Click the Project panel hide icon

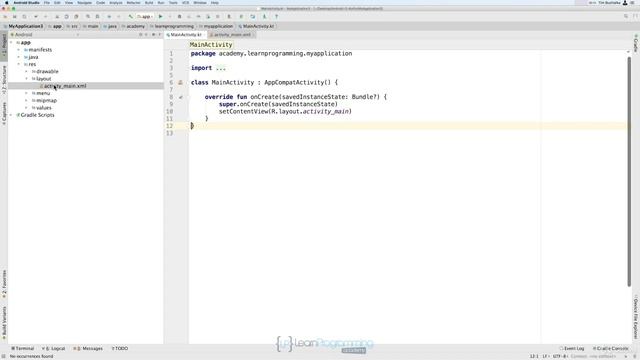[x=160, y=35]
